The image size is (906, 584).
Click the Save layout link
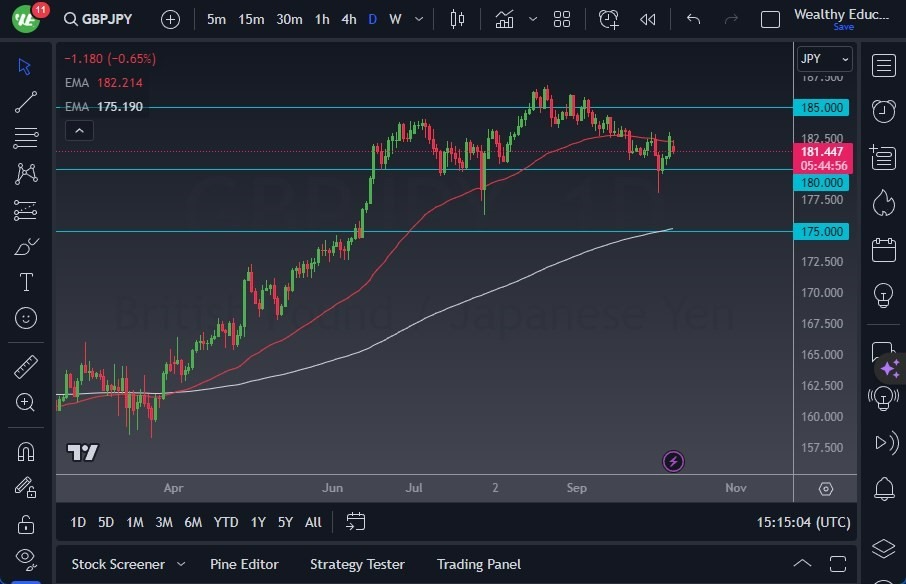[x=845, y=27]
